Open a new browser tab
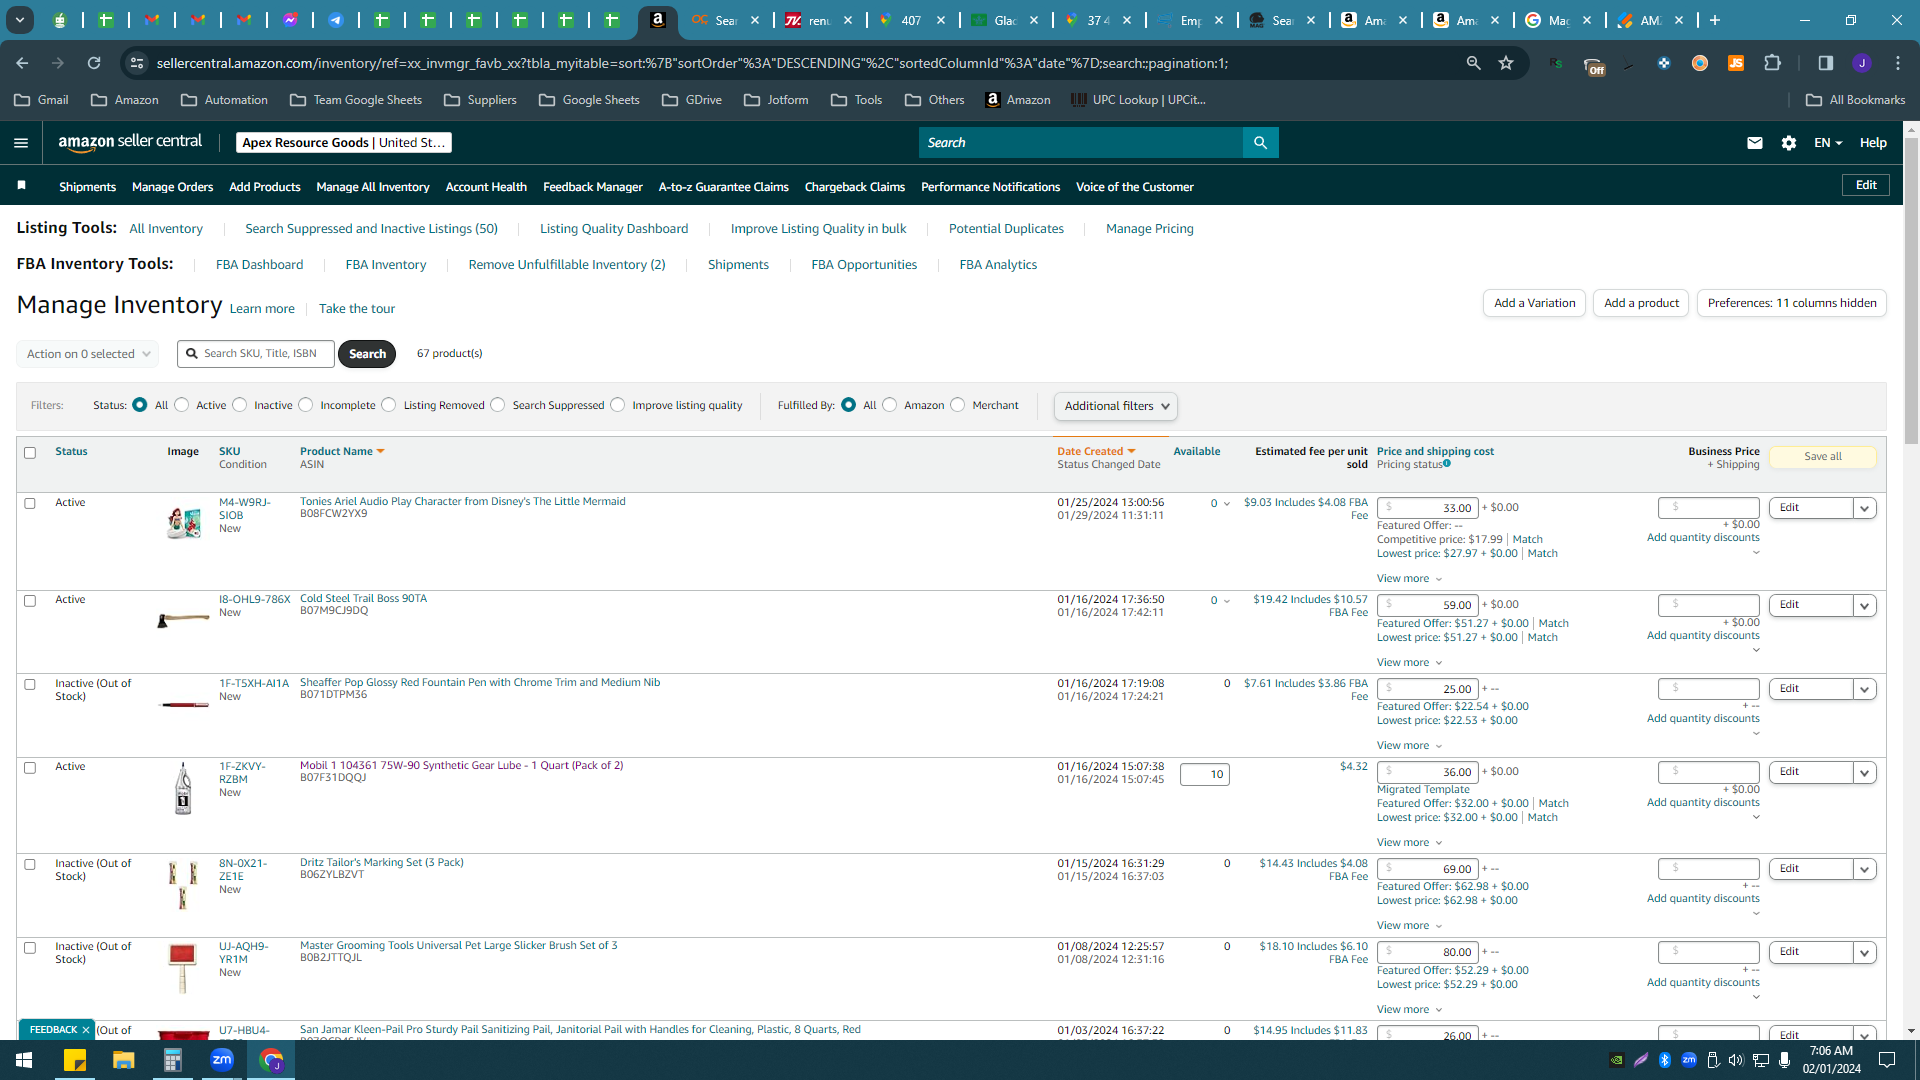The width and height of the screenshot is (1920, 1080). point(1715,20)
